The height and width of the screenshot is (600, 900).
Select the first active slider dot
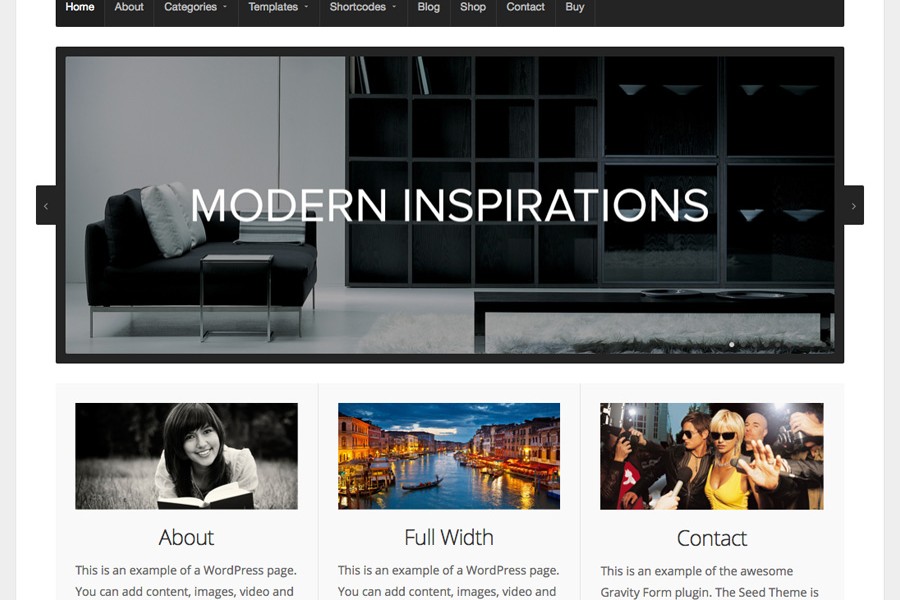coord(731,344)
